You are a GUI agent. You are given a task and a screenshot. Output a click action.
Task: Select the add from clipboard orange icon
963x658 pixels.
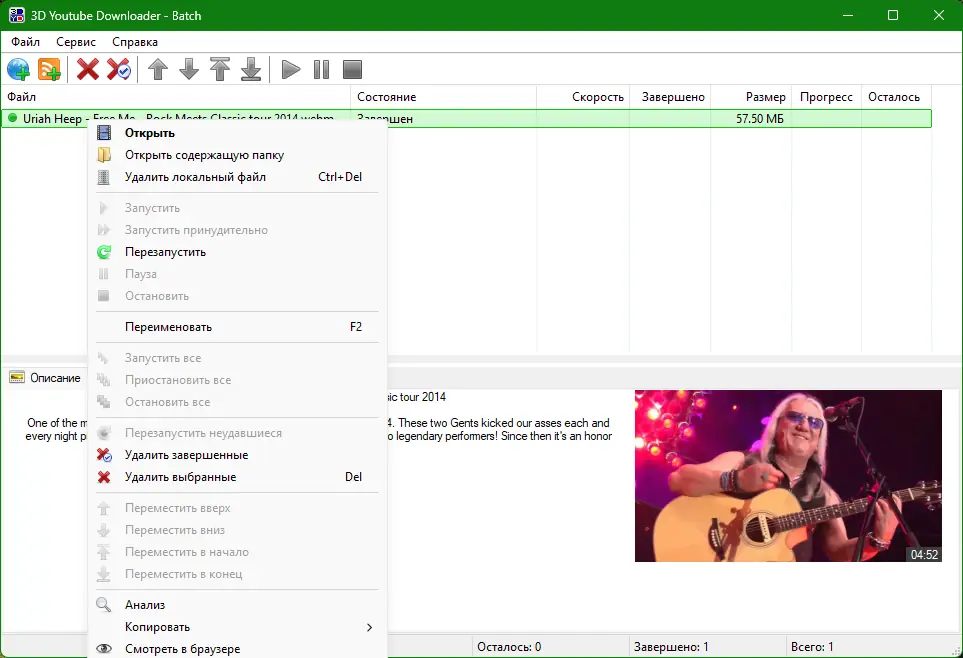48,69
